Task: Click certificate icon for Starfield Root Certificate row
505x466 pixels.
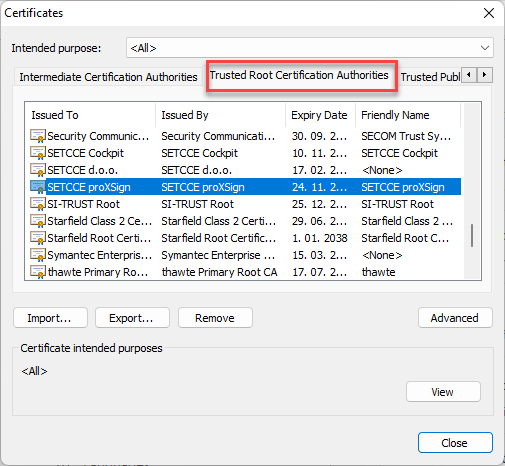Action: coord(38,238)
